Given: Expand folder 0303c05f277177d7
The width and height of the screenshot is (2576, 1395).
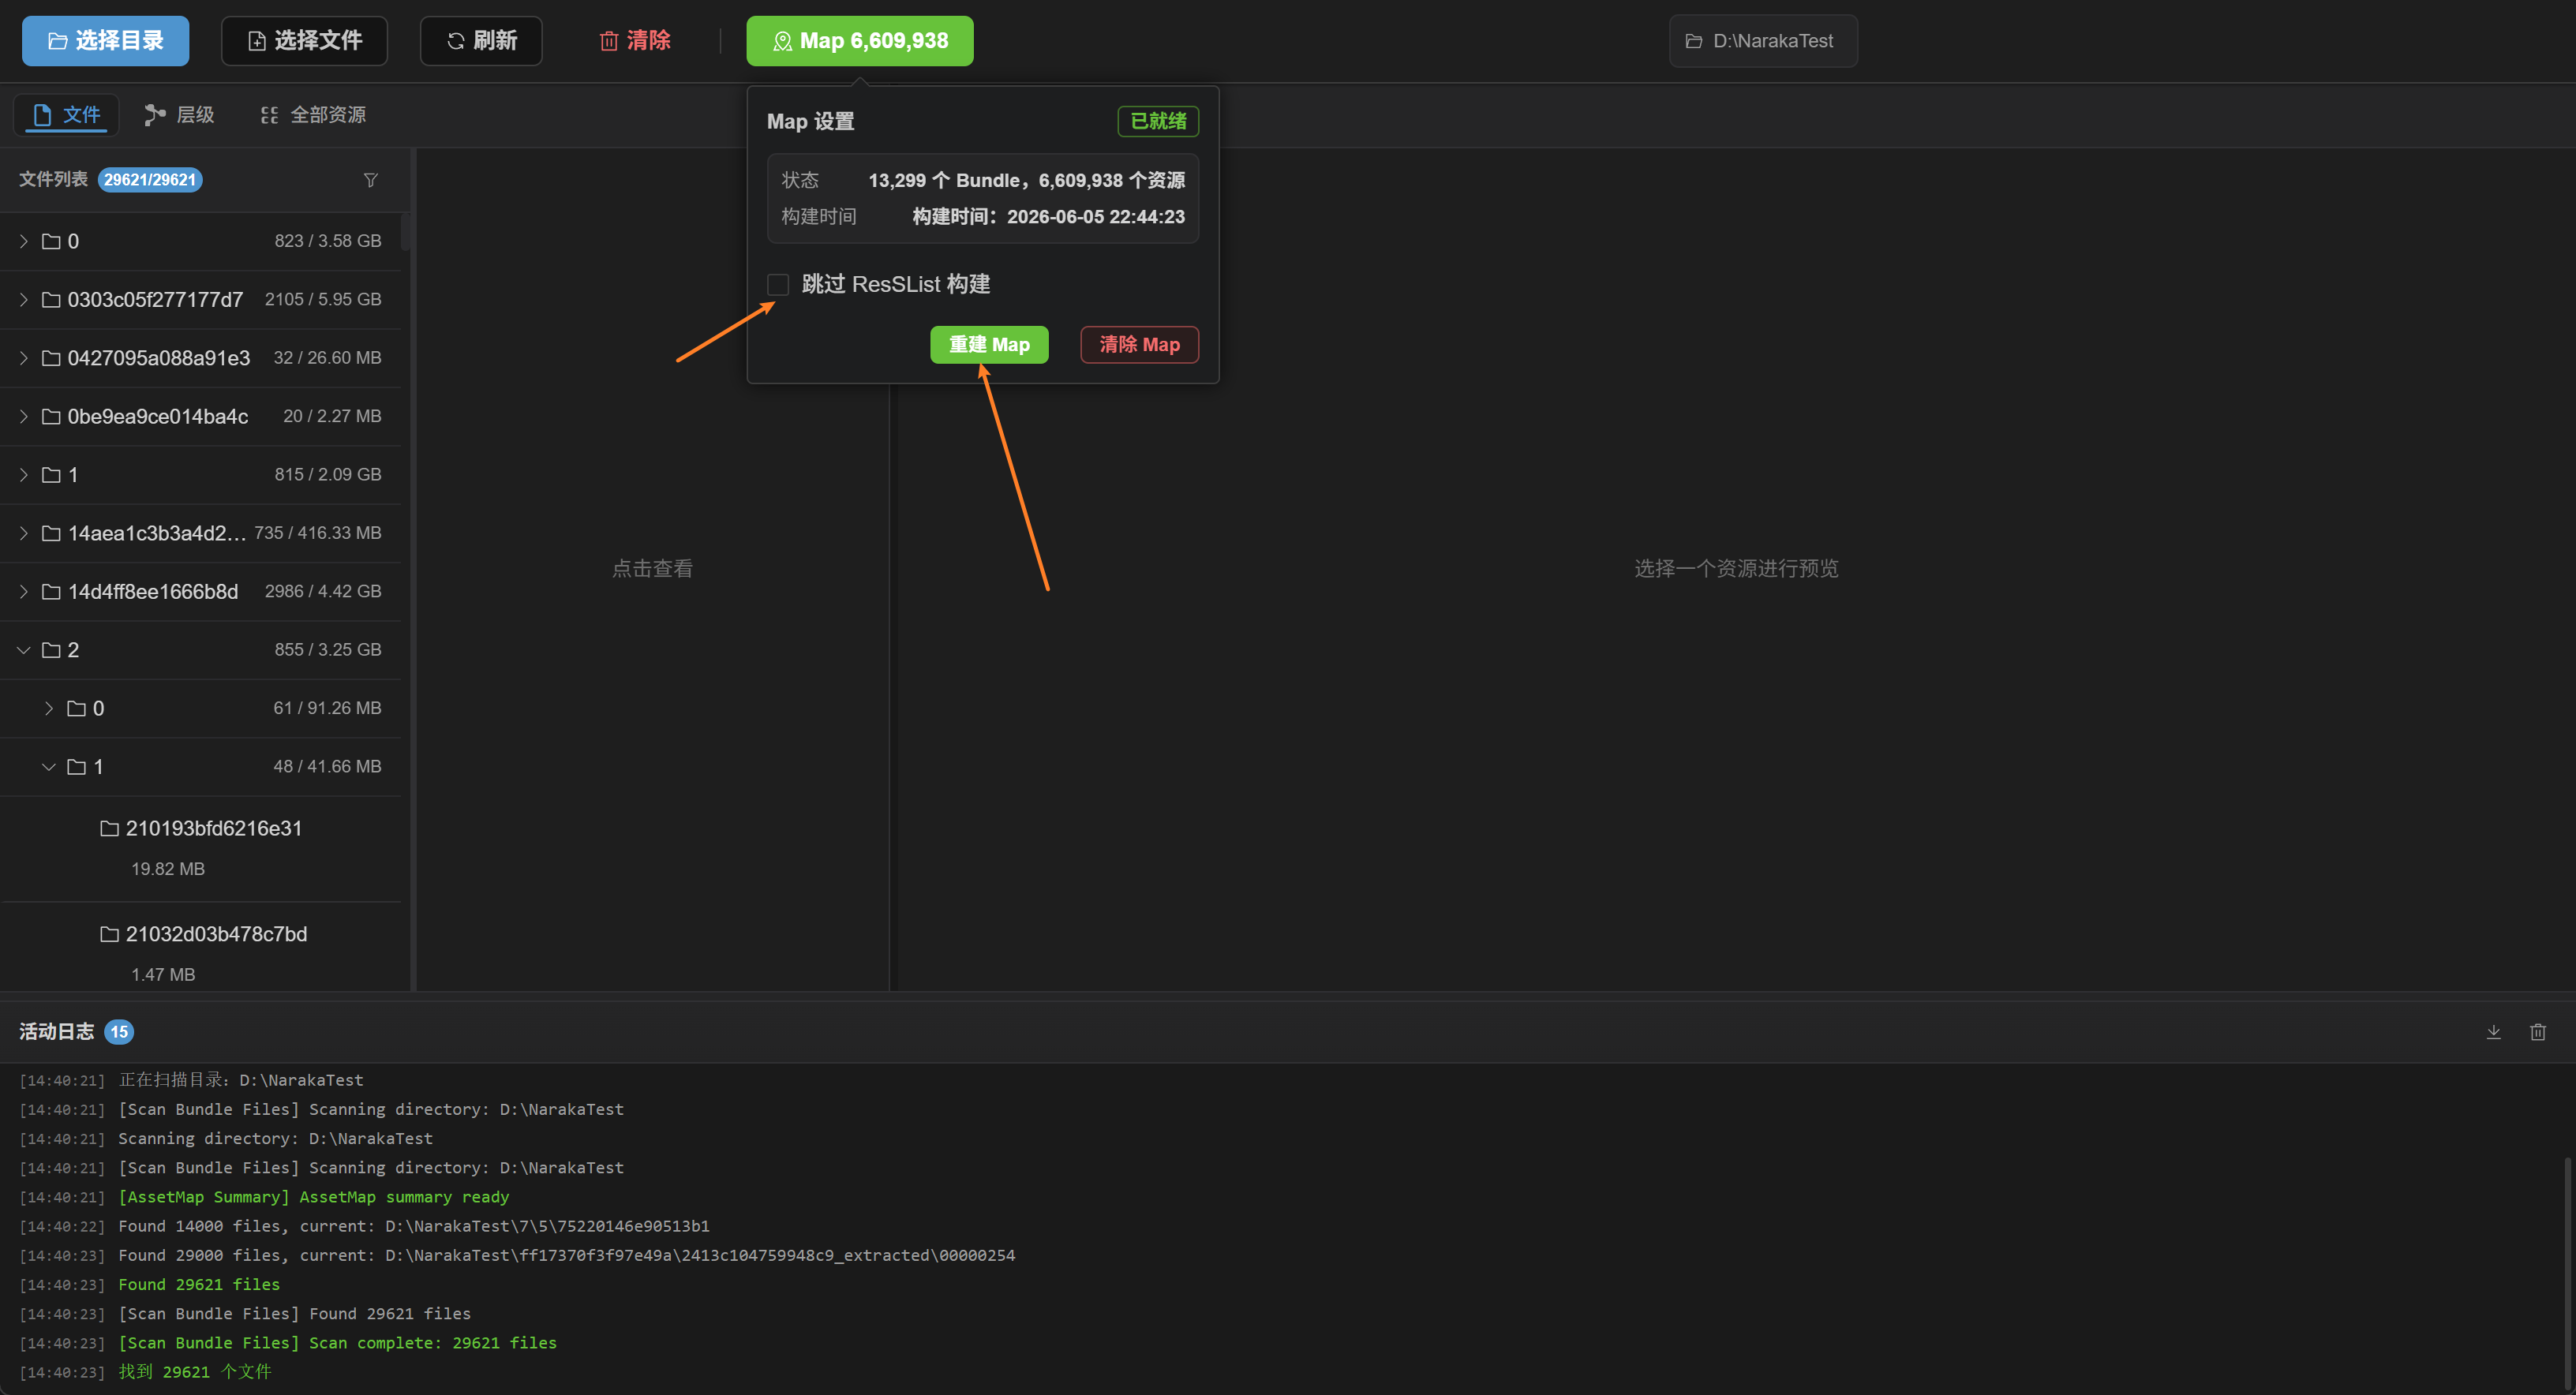Looking at the screenshot, I should click(x=24, y=300).
